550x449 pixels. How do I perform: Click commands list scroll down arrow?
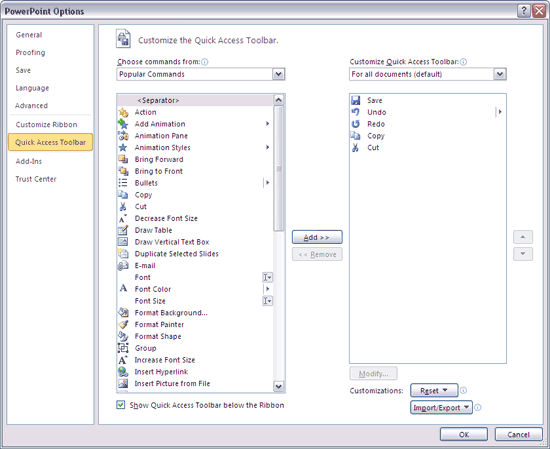(279, 386)
